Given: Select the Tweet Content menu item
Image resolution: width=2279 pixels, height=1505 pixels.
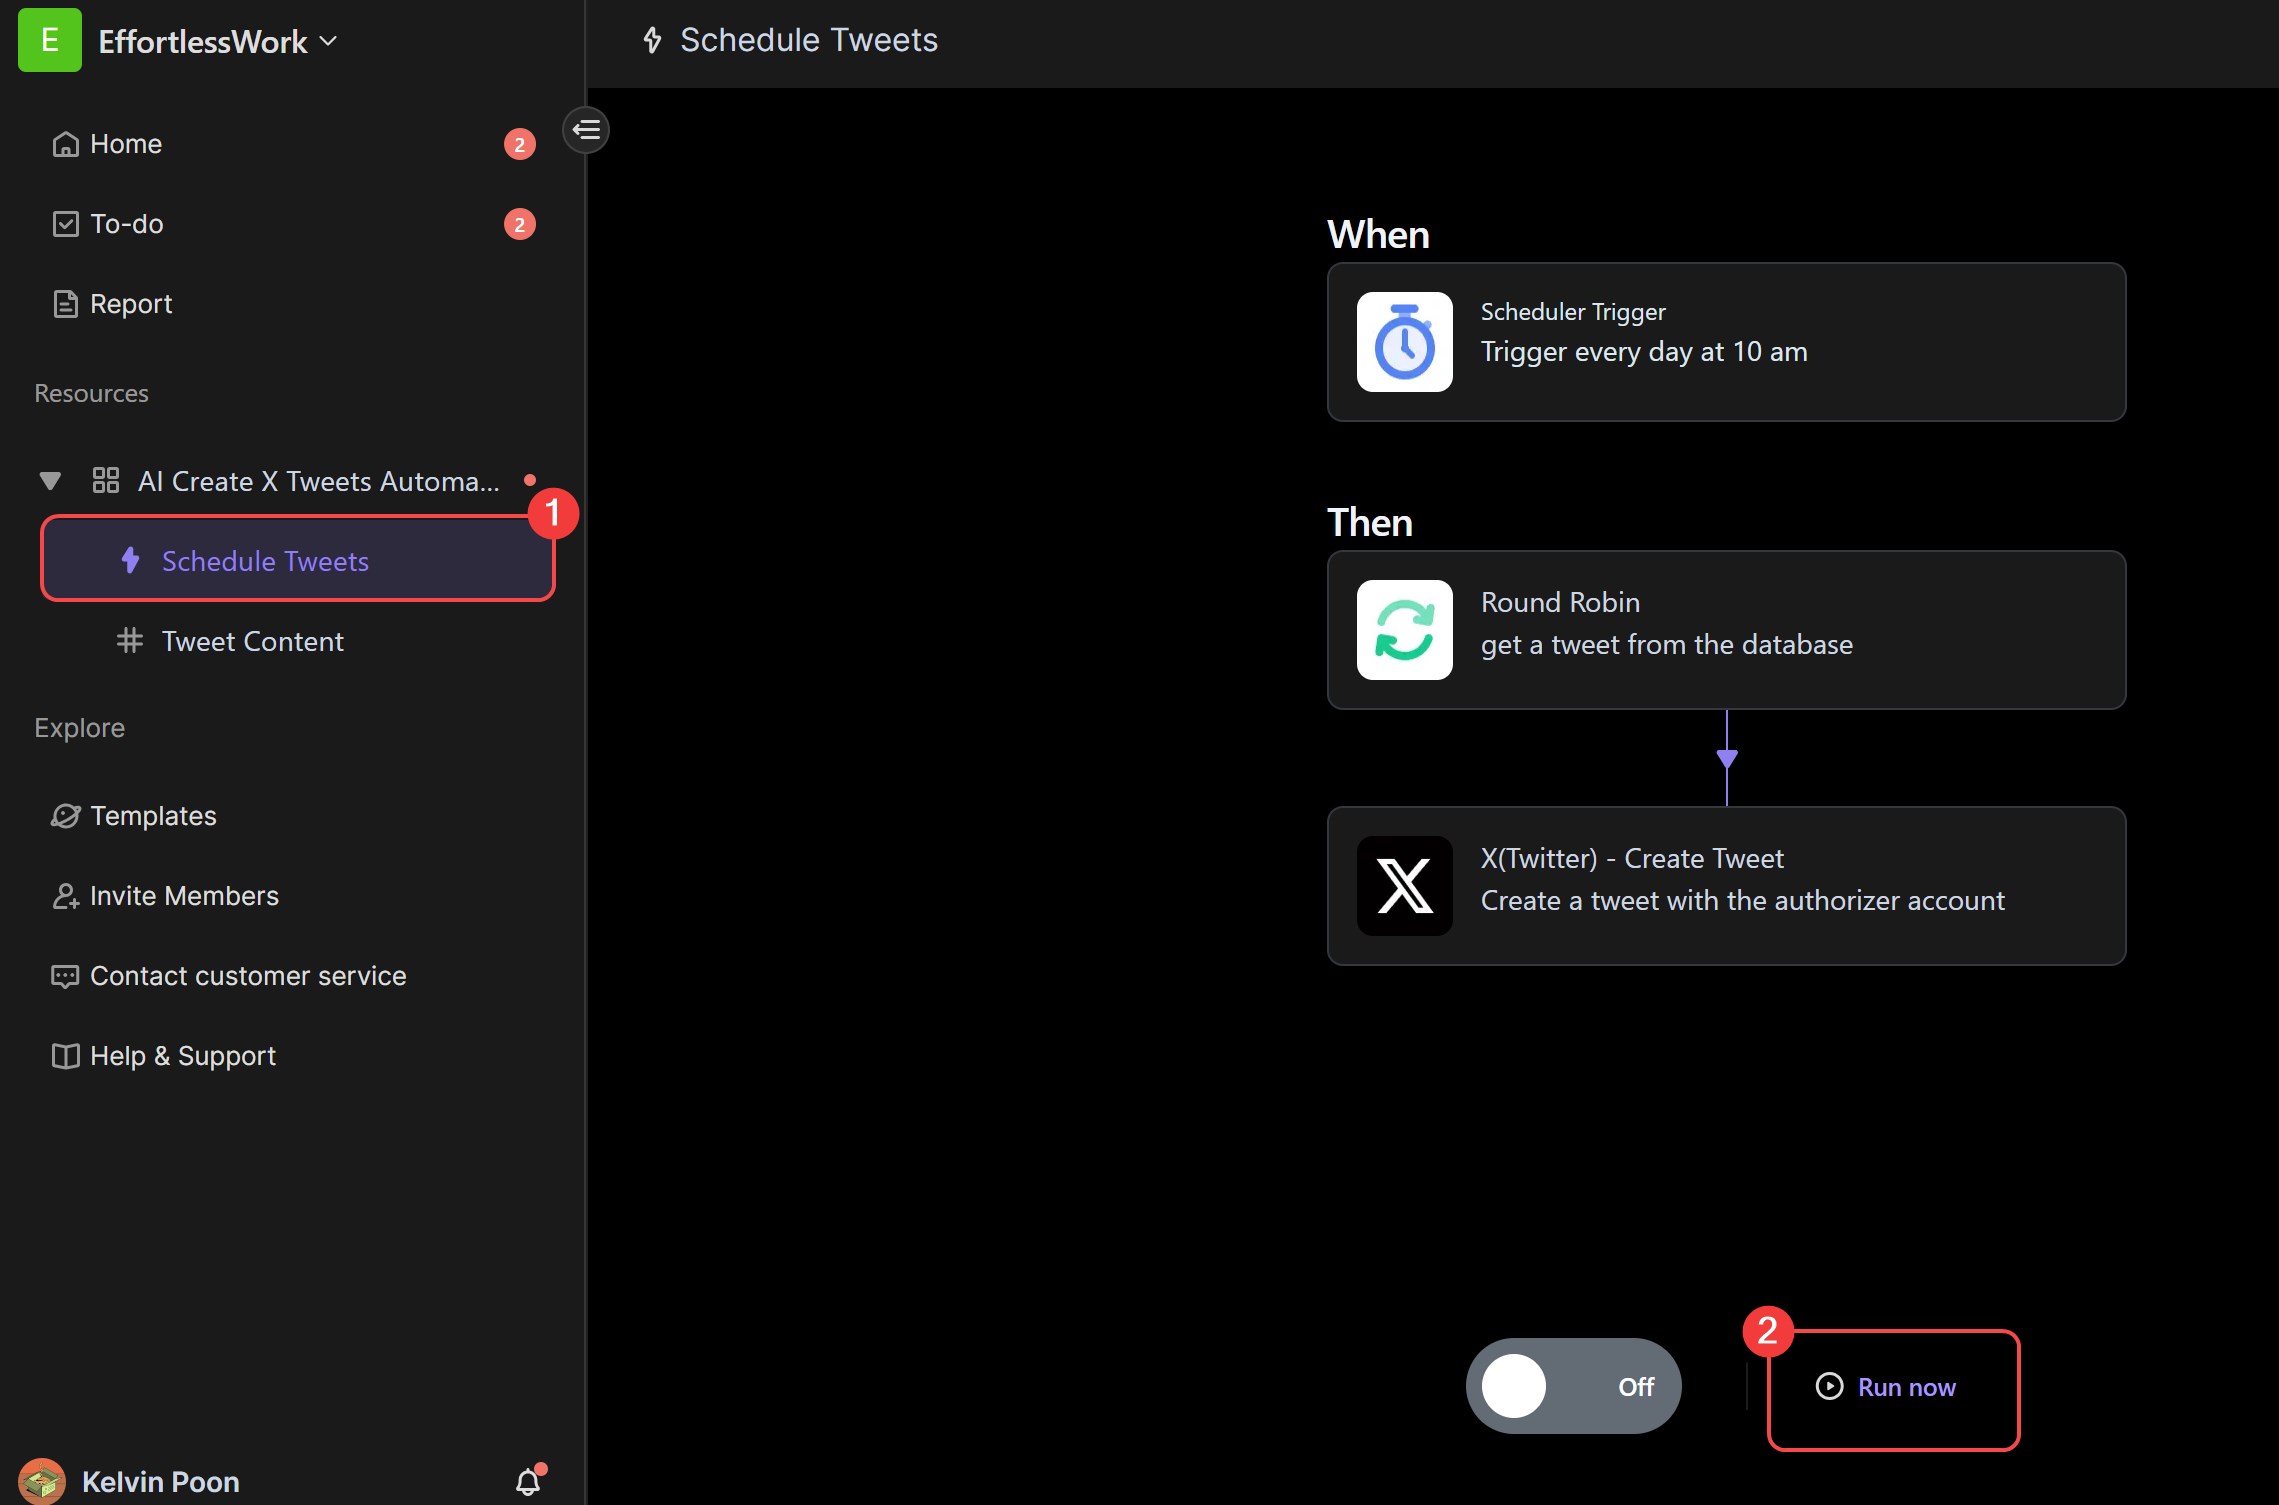Looking at the screenshot, I should [250, 638].
